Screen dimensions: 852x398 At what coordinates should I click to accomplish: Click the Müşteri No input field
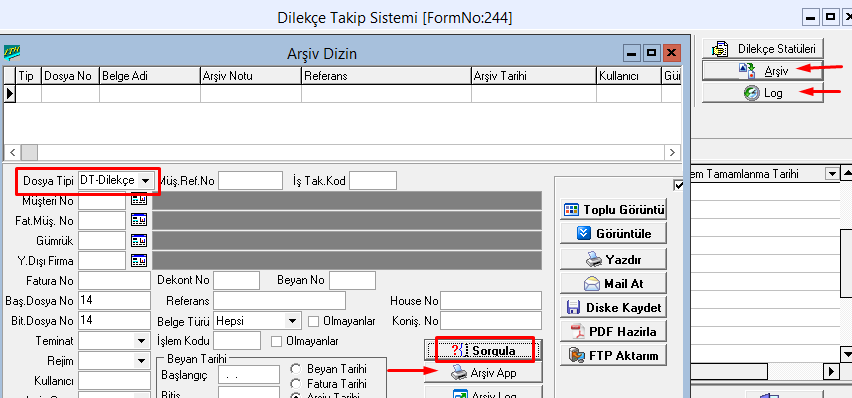(x=102, y=200)
